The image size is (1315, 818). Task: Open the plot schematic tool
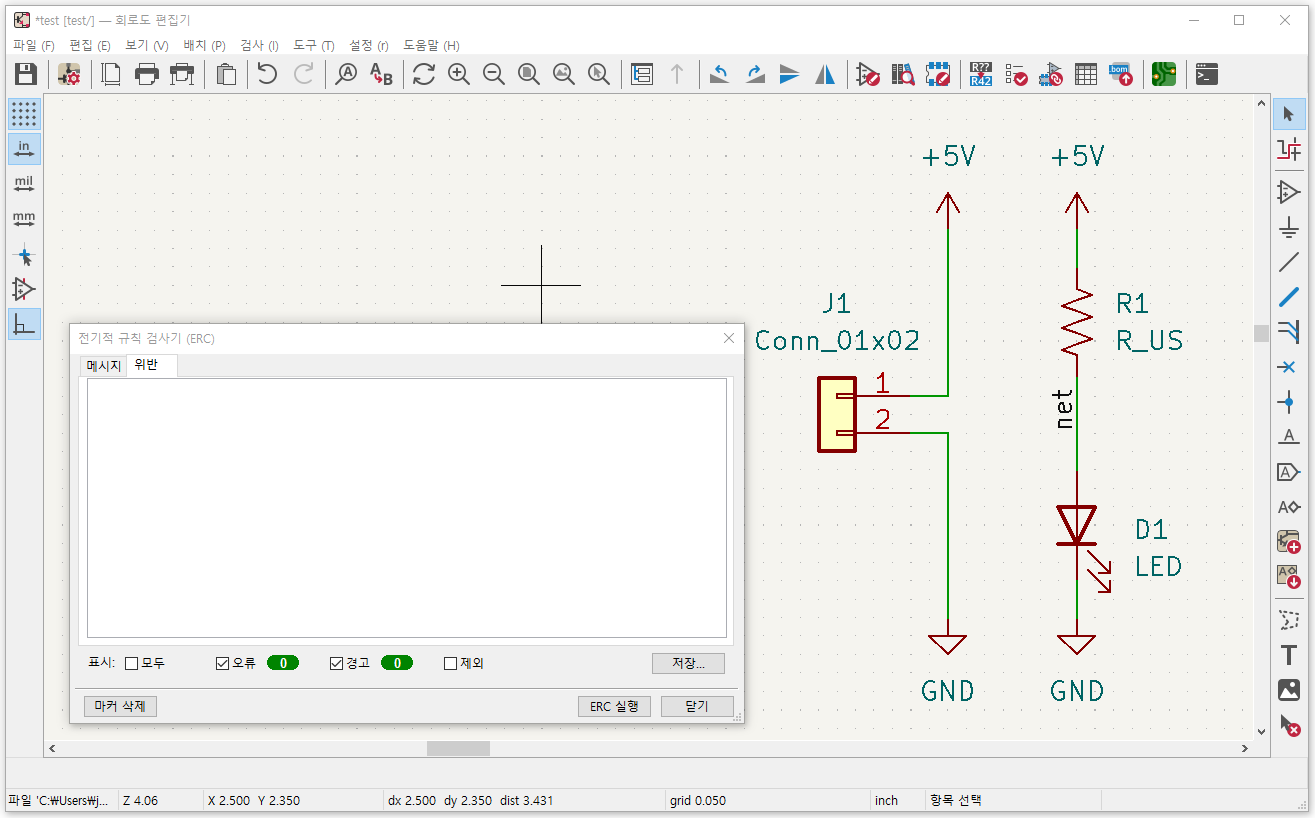pos(182,74)
